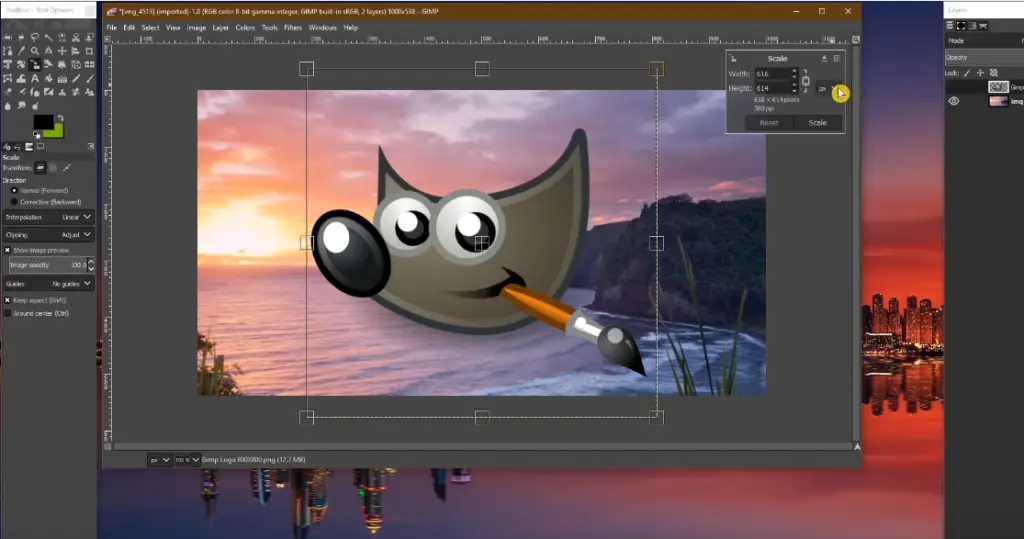The image size is (1024, 539).
Task: Enable Around center (Ctrl)
Action: (37, 314)
